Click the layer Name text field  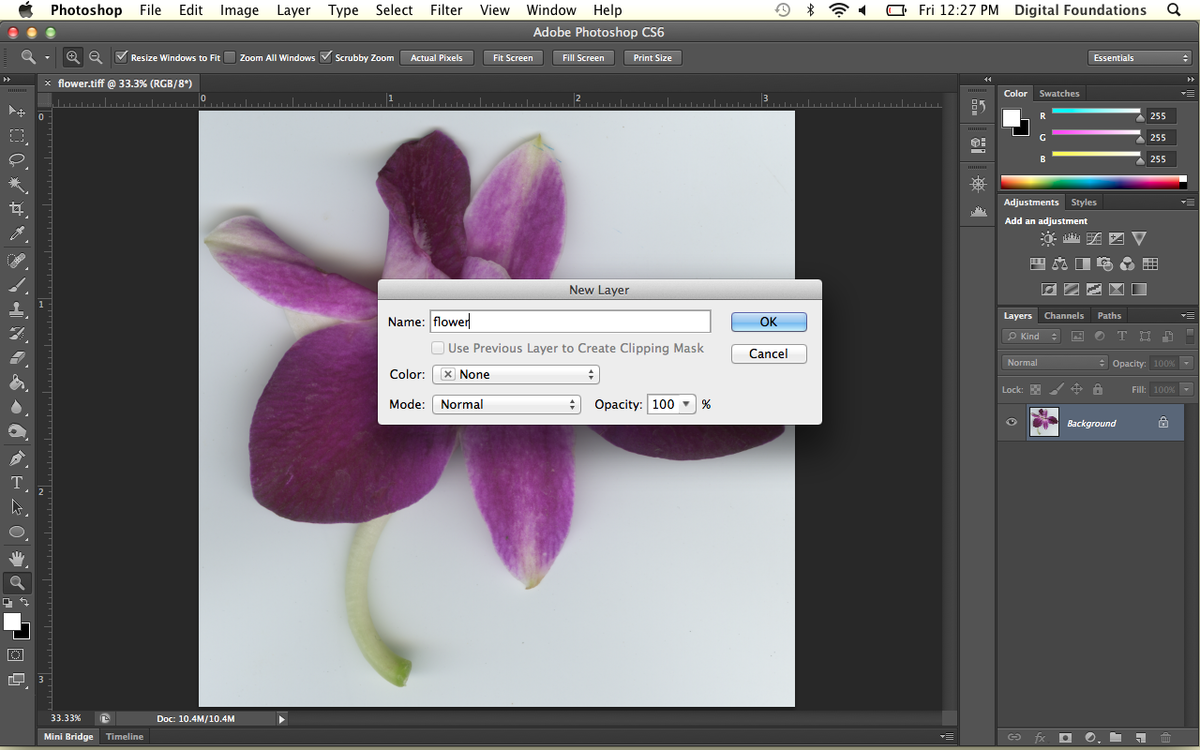coord(570,322)
